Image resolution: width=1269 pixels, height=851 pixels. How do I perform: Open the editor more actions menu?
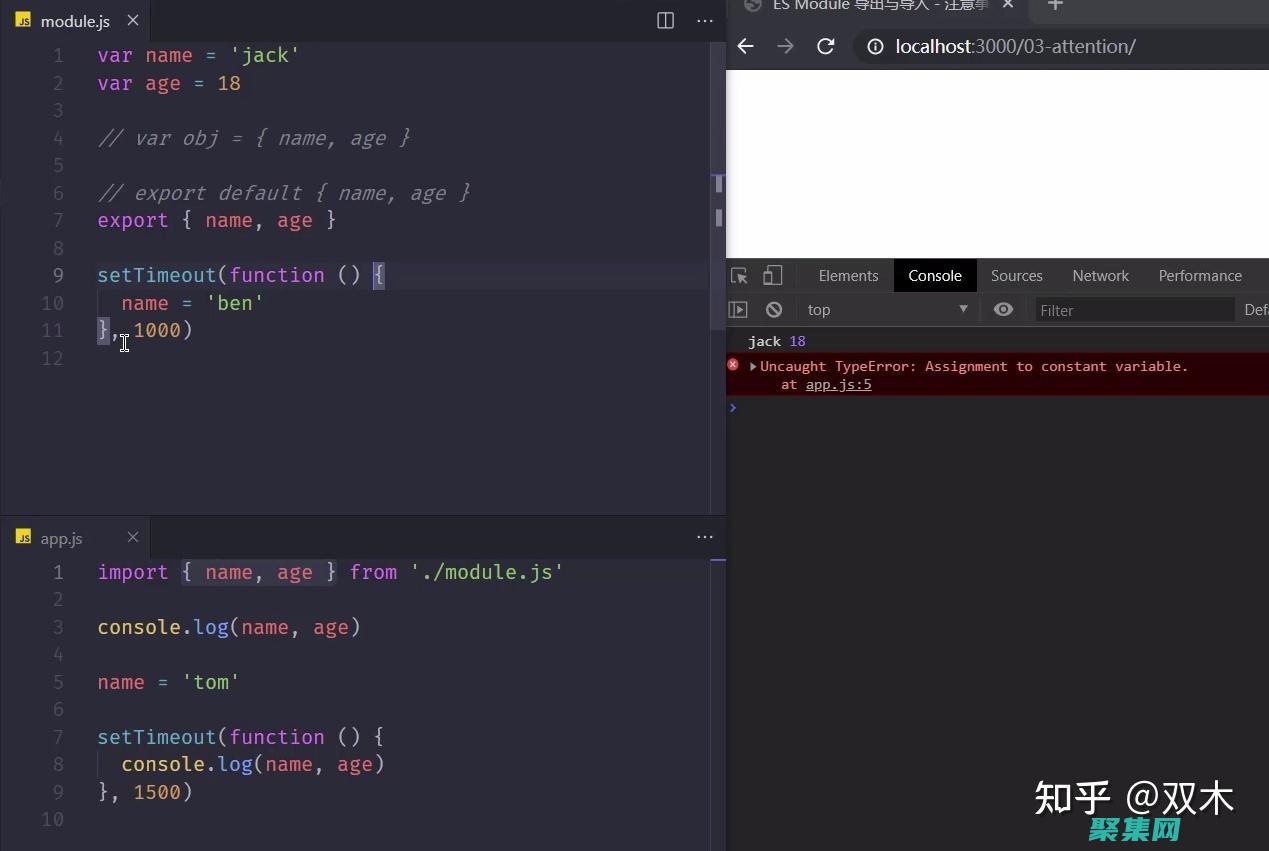(x=705, y=20)
